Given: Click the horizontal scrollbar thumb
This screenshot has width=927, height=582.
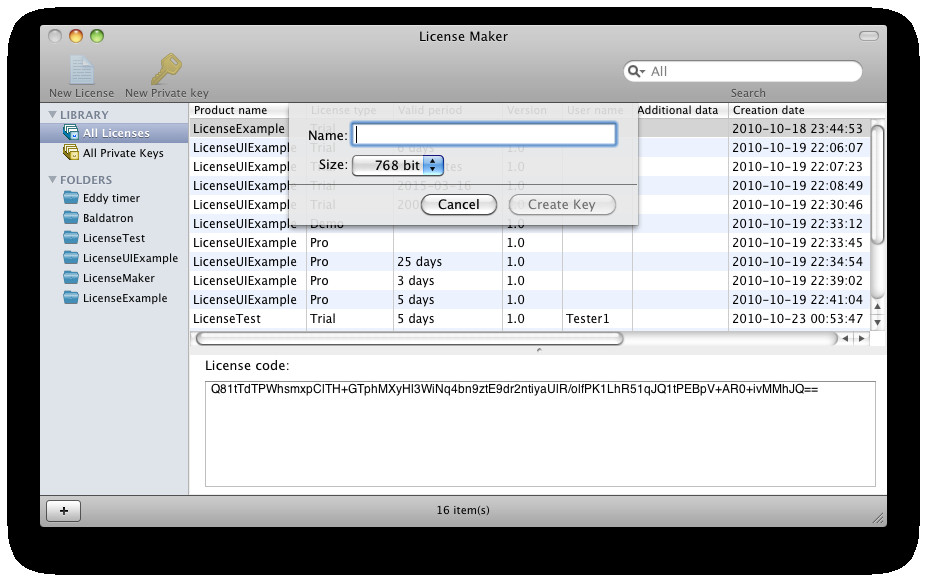Looking at the screenshot, I should coord(409,338).
